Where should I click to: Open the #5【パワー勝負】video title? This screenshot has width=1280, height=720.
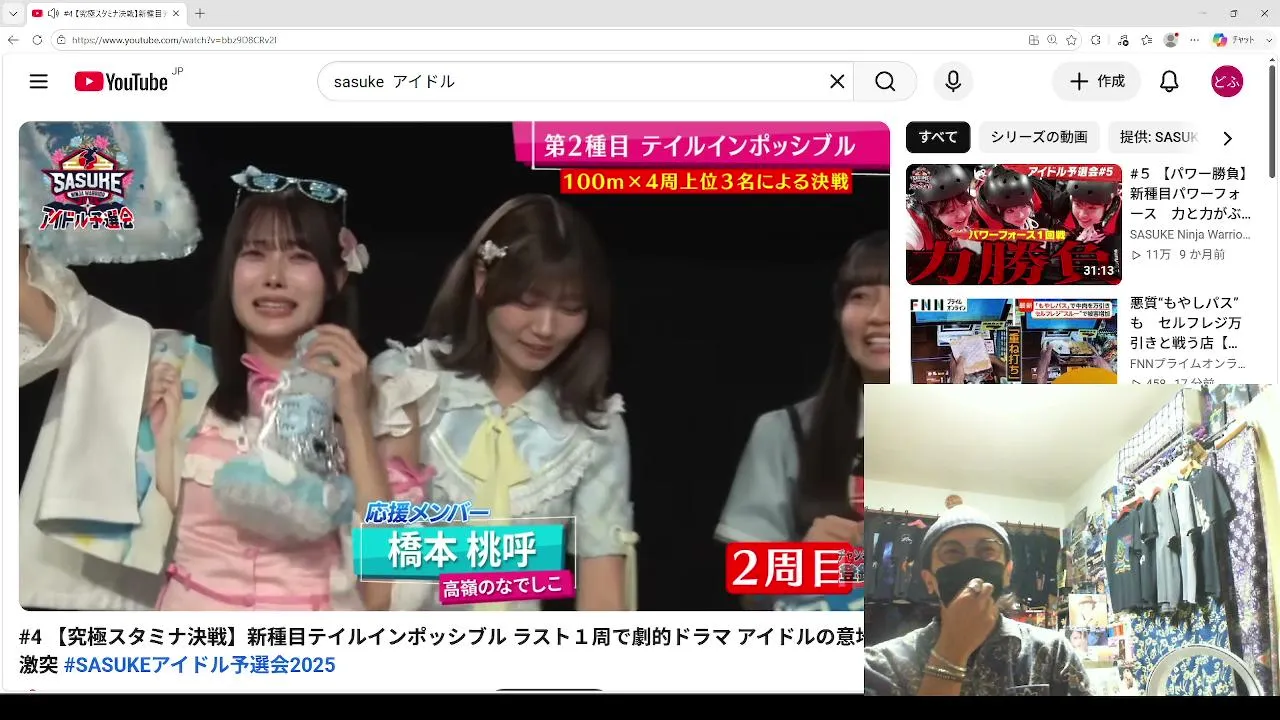pyautogui.click(x=1191, y=194)
